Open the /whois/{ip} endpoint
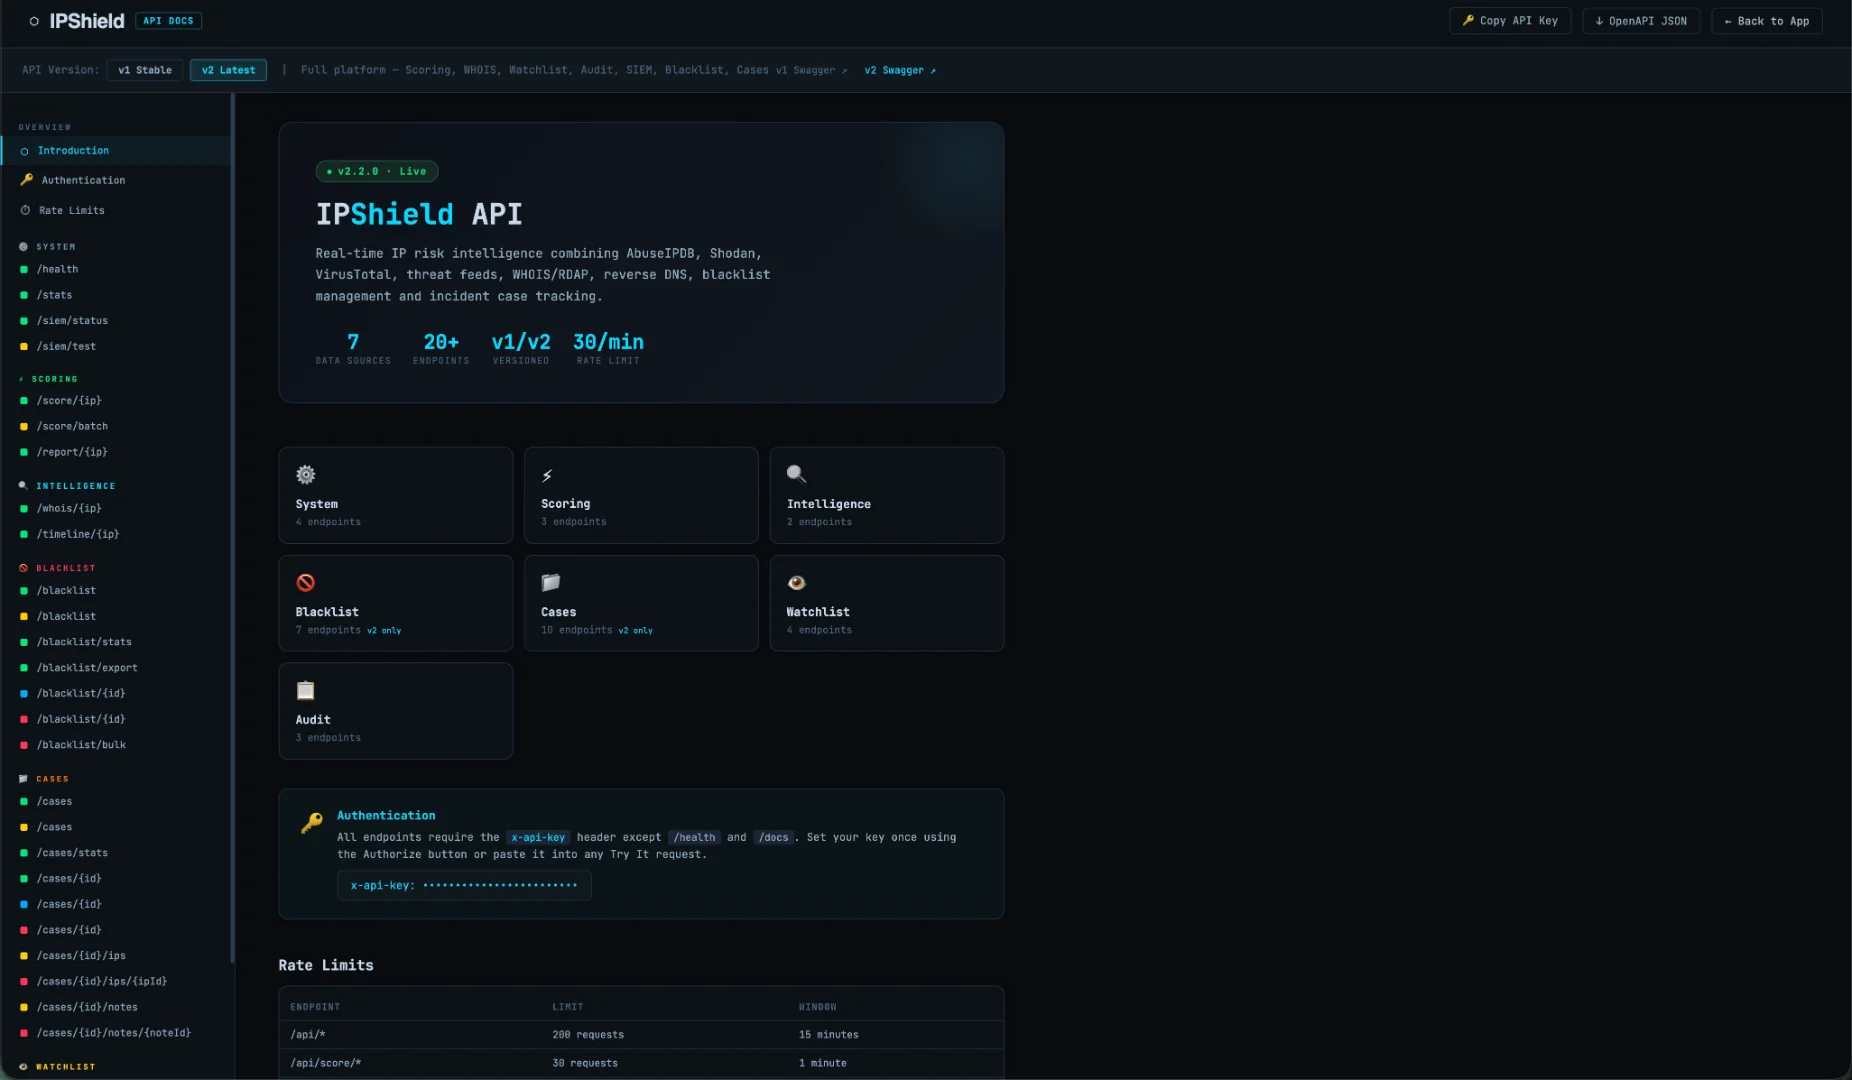1852x1080 pixels. click(116, 508)
